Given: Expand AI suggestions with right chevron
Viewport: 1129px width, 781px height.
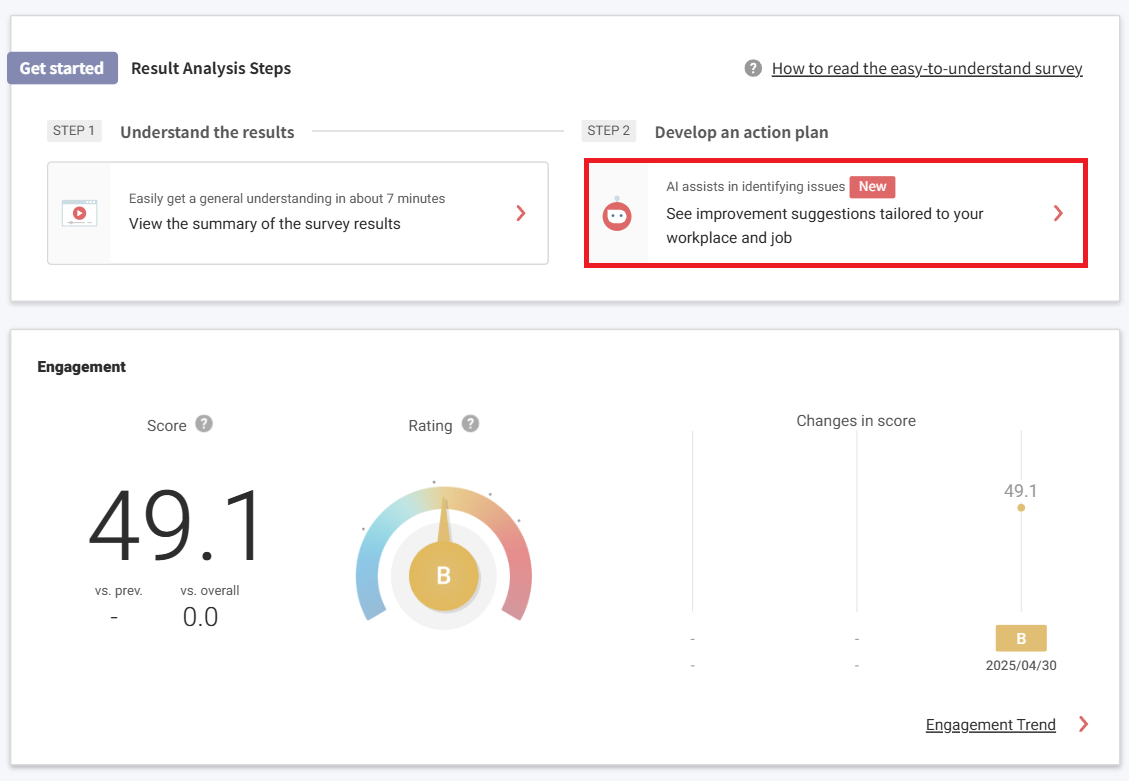Looking at the screenshot, I should point(1058,213).
